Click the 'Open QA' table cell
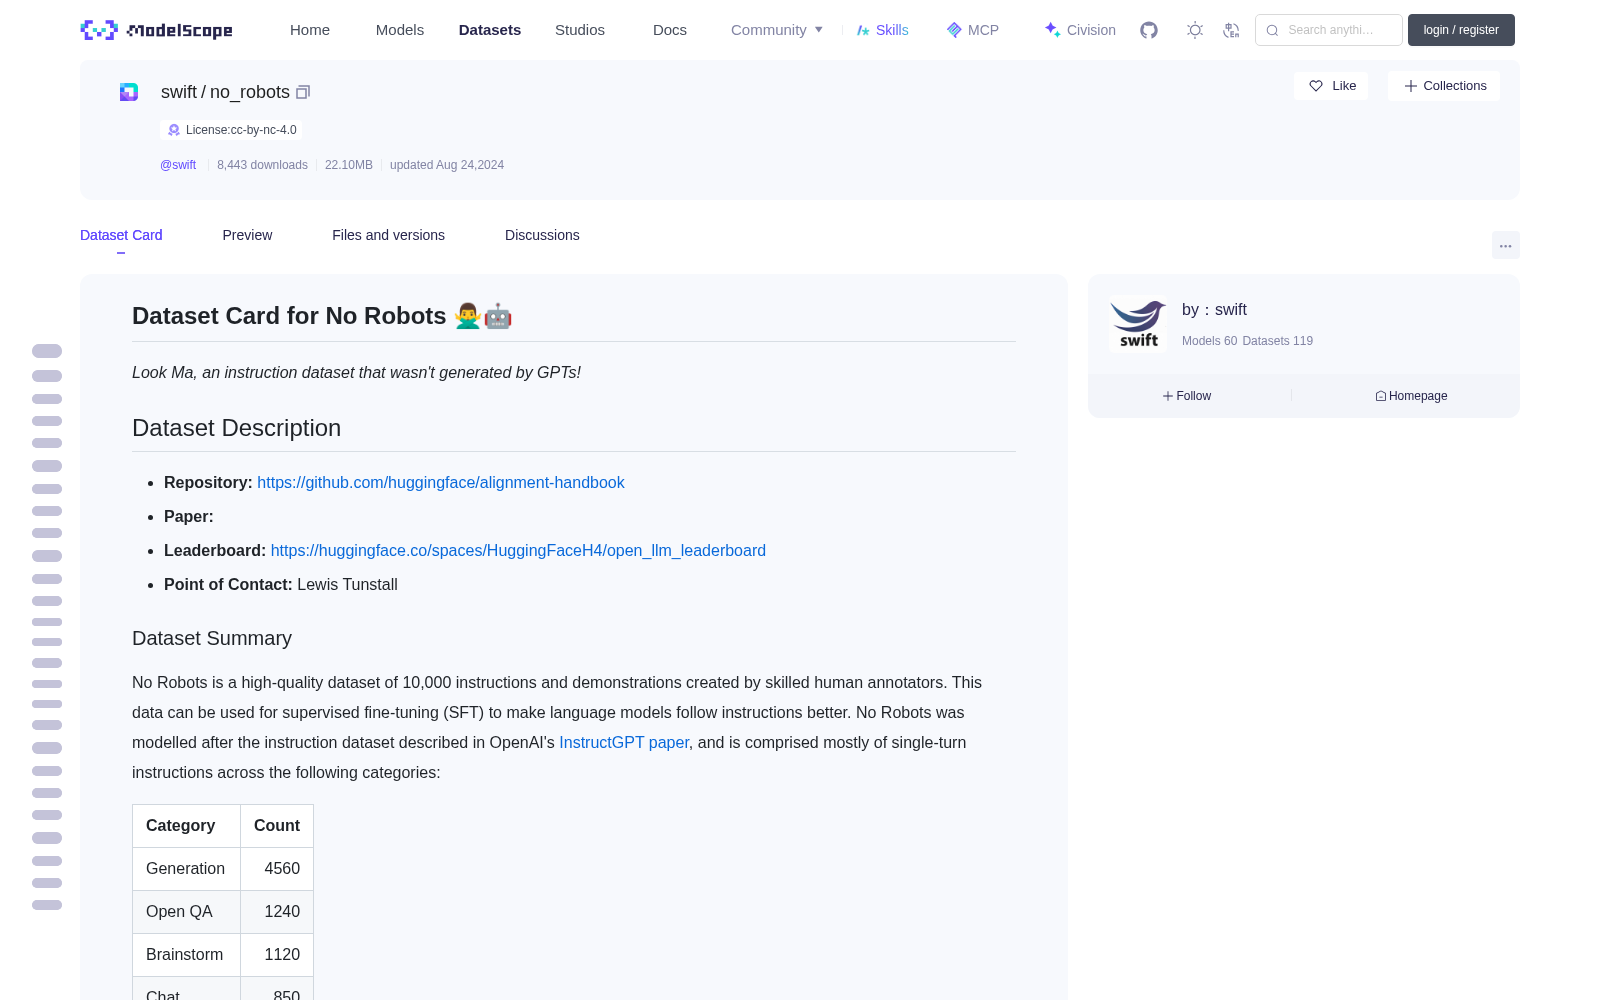 point(186,912)
